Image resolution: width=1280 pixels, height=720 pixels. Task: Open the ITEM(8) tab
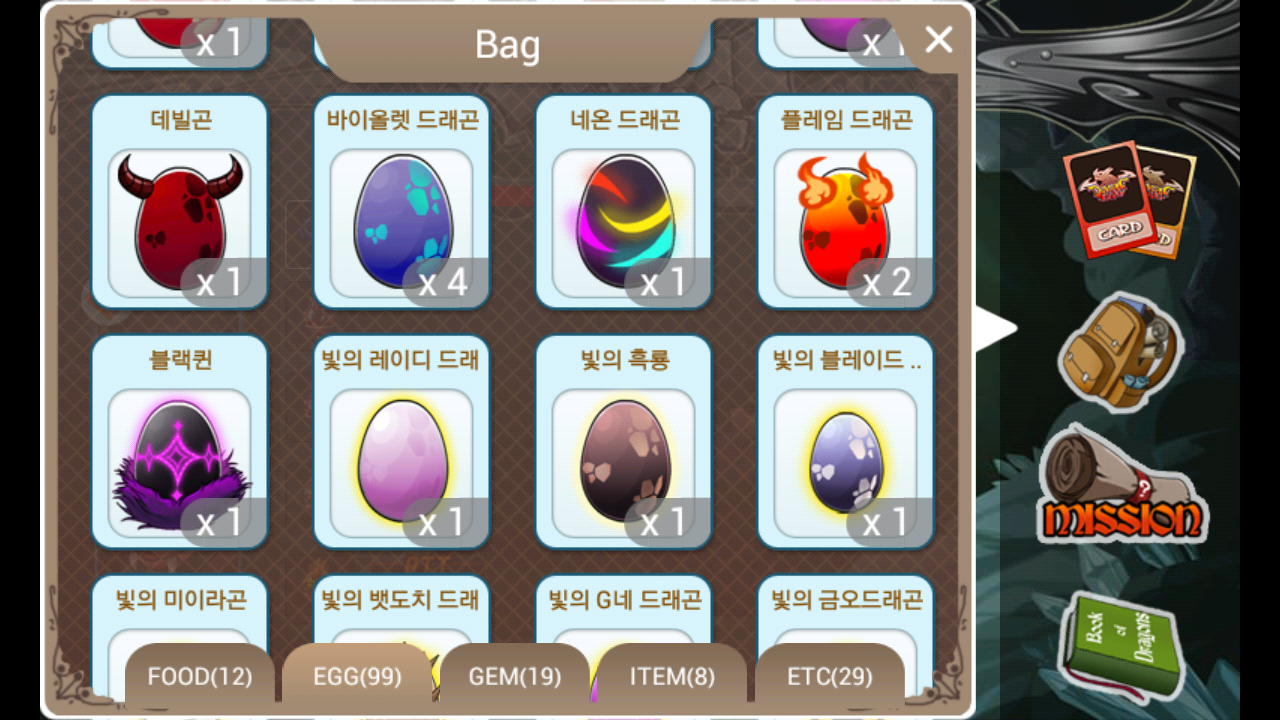tap(672, 677)
